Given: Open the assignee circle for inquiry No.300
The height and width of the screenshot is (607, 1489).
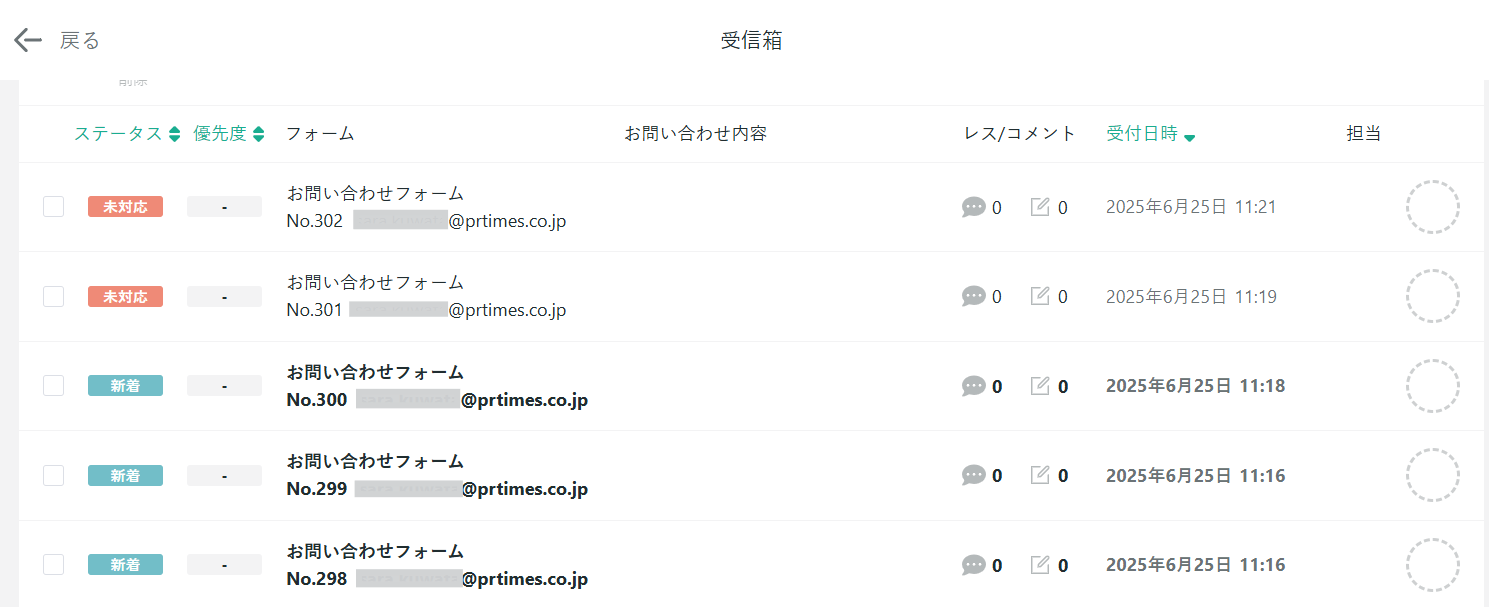Looking at the screenshot, I should 1432,386.
